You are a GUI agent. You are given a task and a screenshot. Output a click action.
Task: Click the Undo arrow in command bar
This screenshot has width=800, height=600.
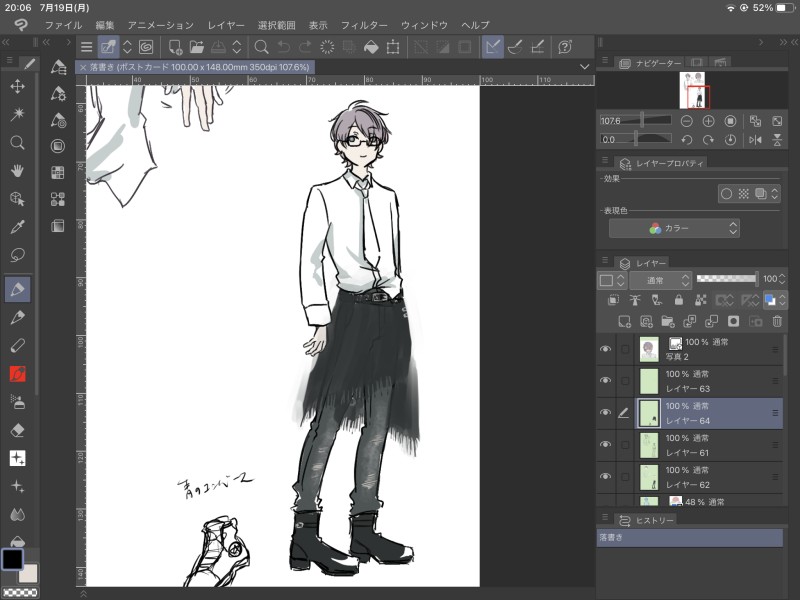tap(283, 47)
